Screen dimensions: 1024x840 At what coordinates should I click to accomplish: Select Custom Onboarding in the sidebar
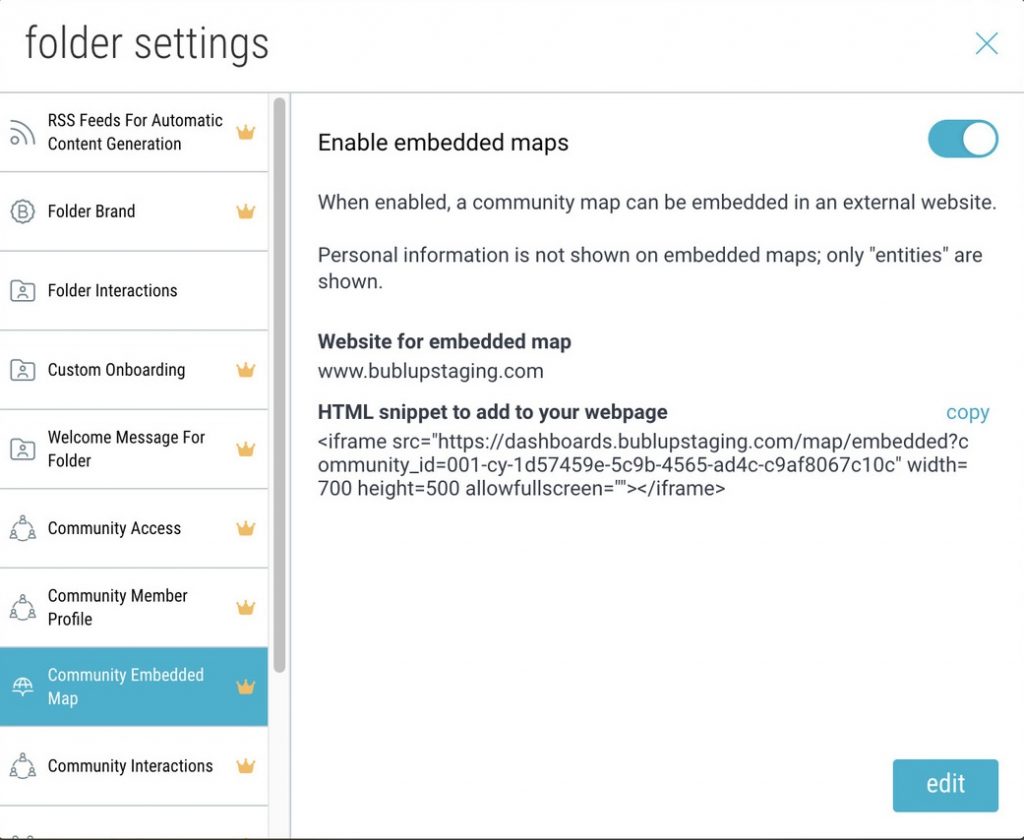pos(116,370)
